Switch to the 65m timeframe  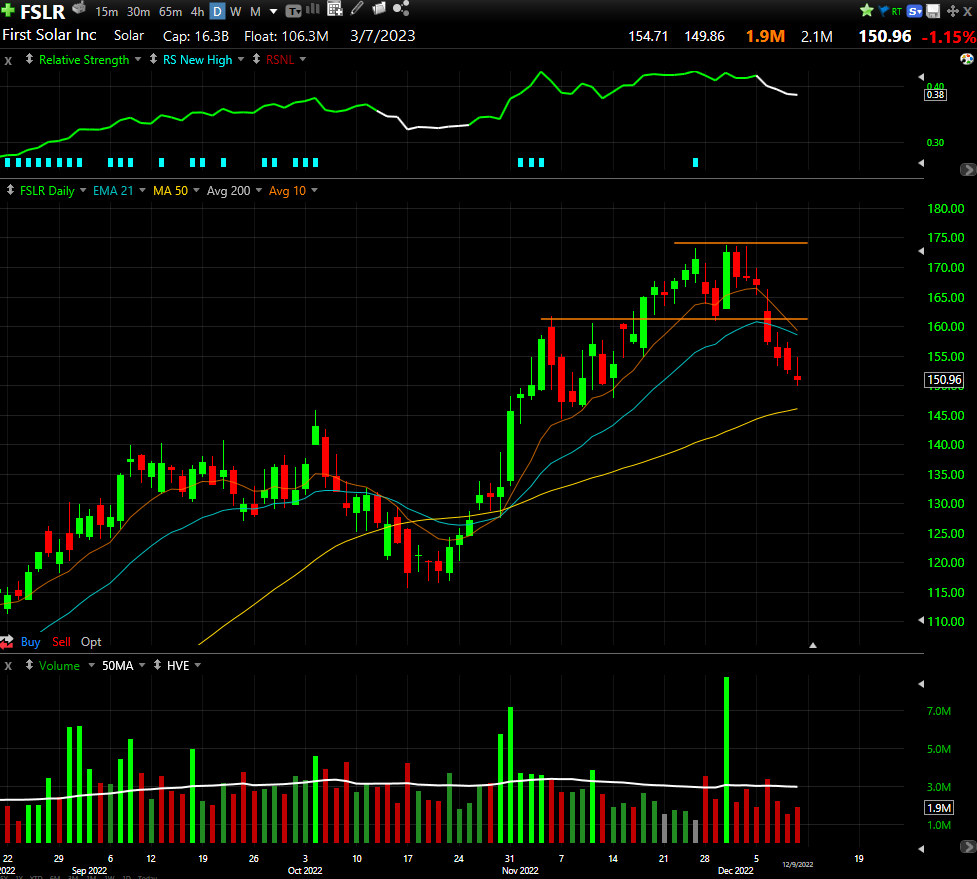[170, 11]
